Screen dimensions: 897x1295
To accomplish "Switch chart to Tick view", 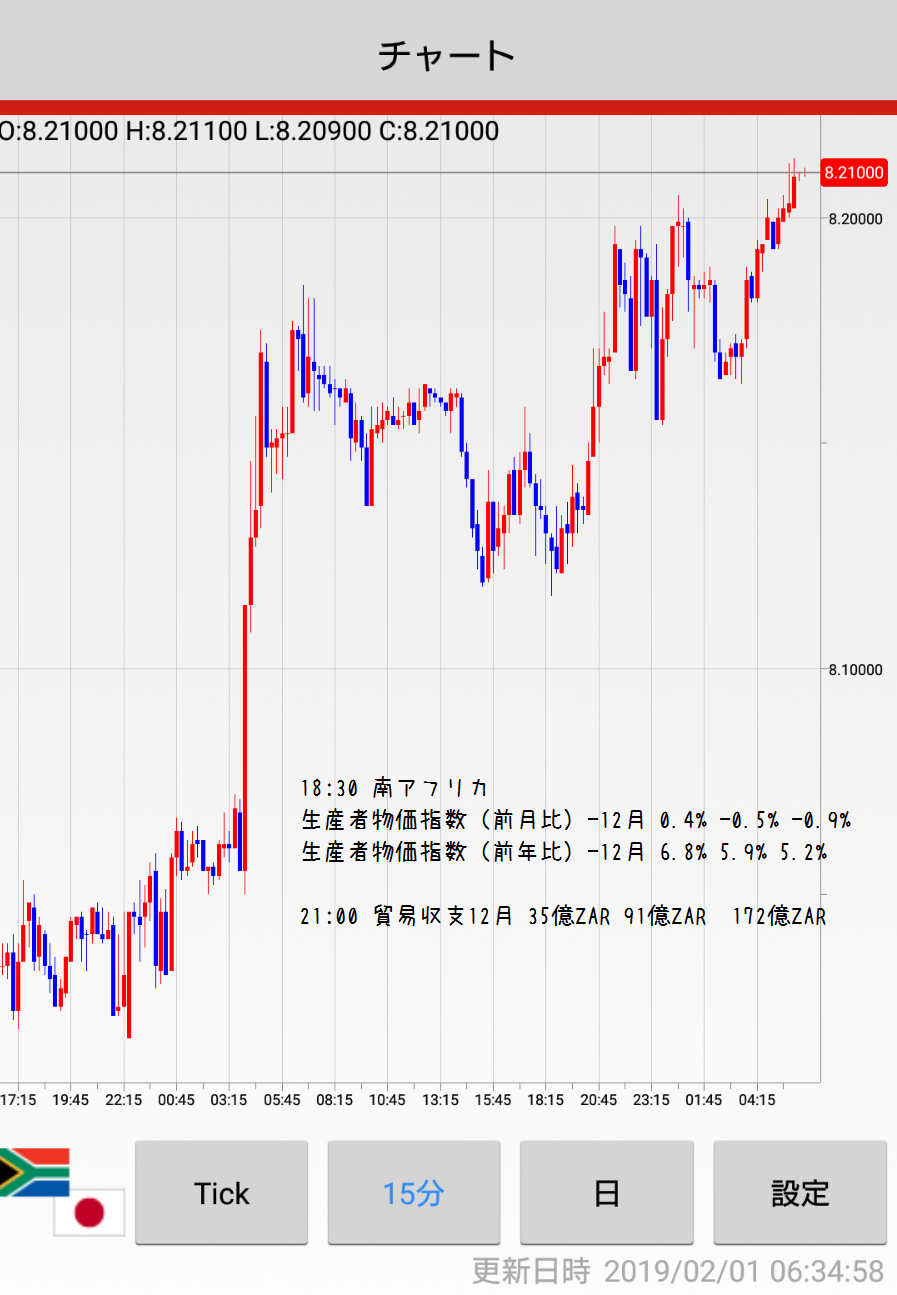I will [x=221, y=1193].
